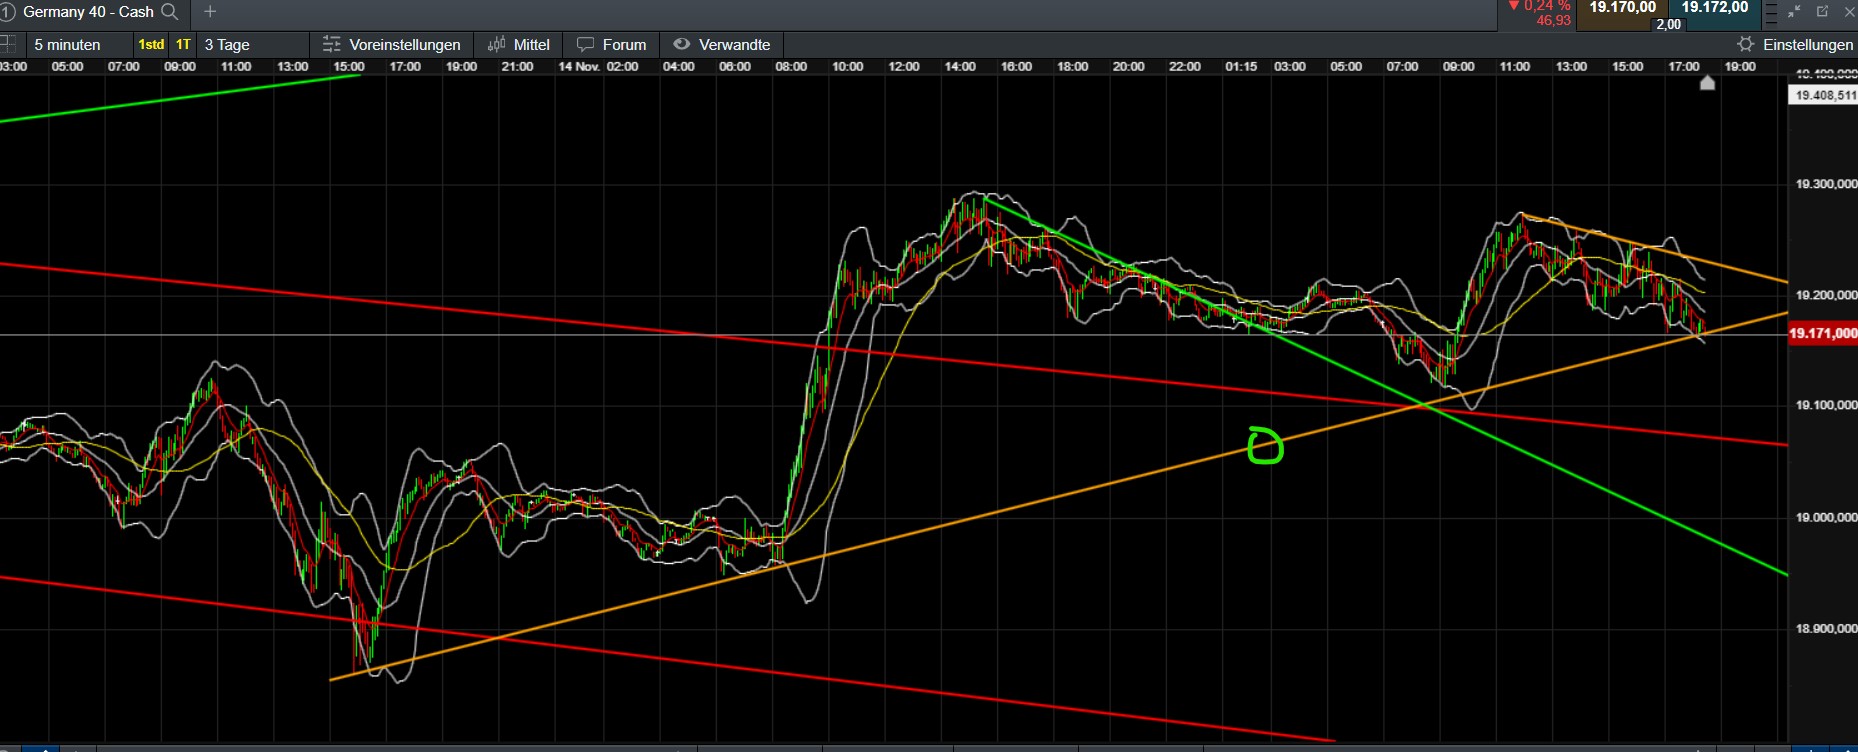Screen dimensions: 1858x752
Task: Click the 19.408,511 price label
Action: [1824, 95]
